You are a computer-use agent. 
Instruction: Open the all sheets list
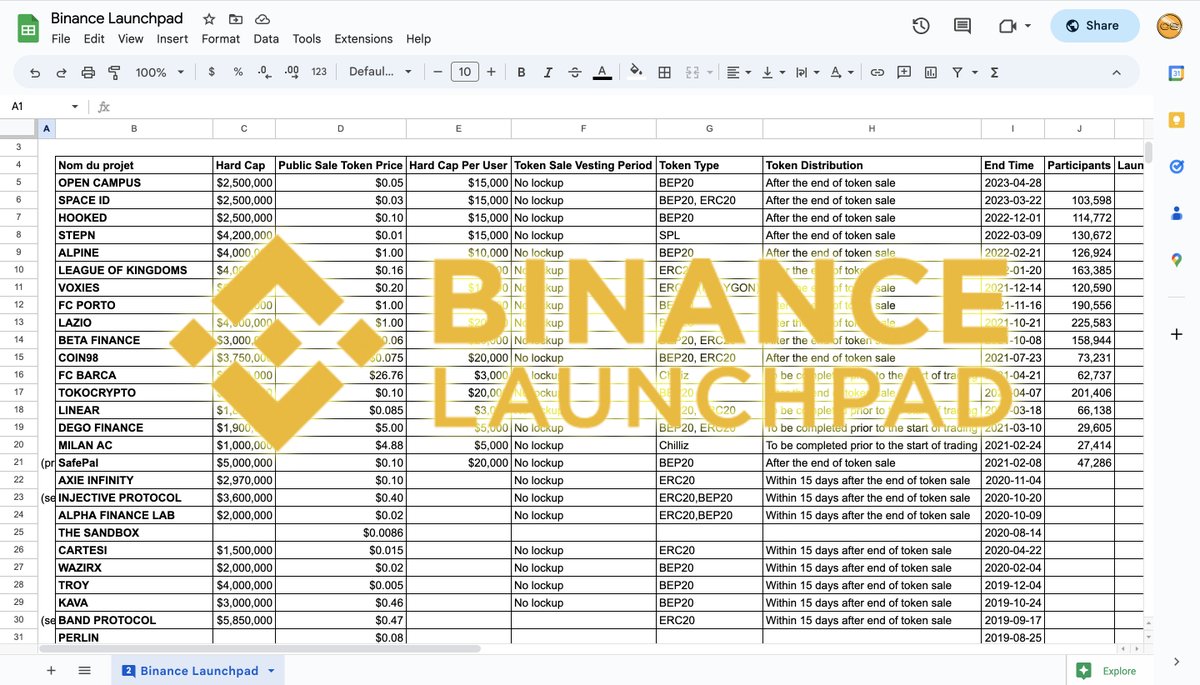(84, 671)
